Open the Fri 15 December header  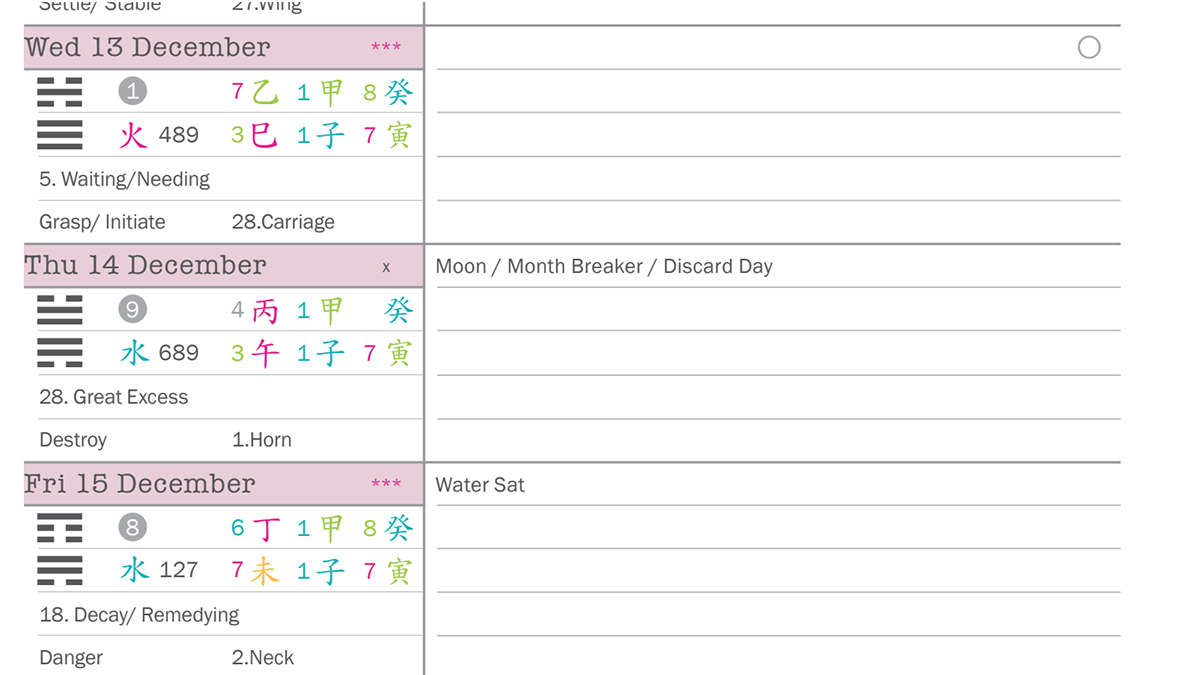point(224,484)
